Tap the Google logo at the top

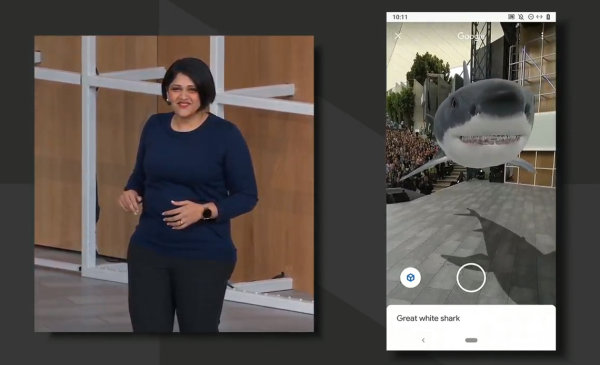(471, 36)
